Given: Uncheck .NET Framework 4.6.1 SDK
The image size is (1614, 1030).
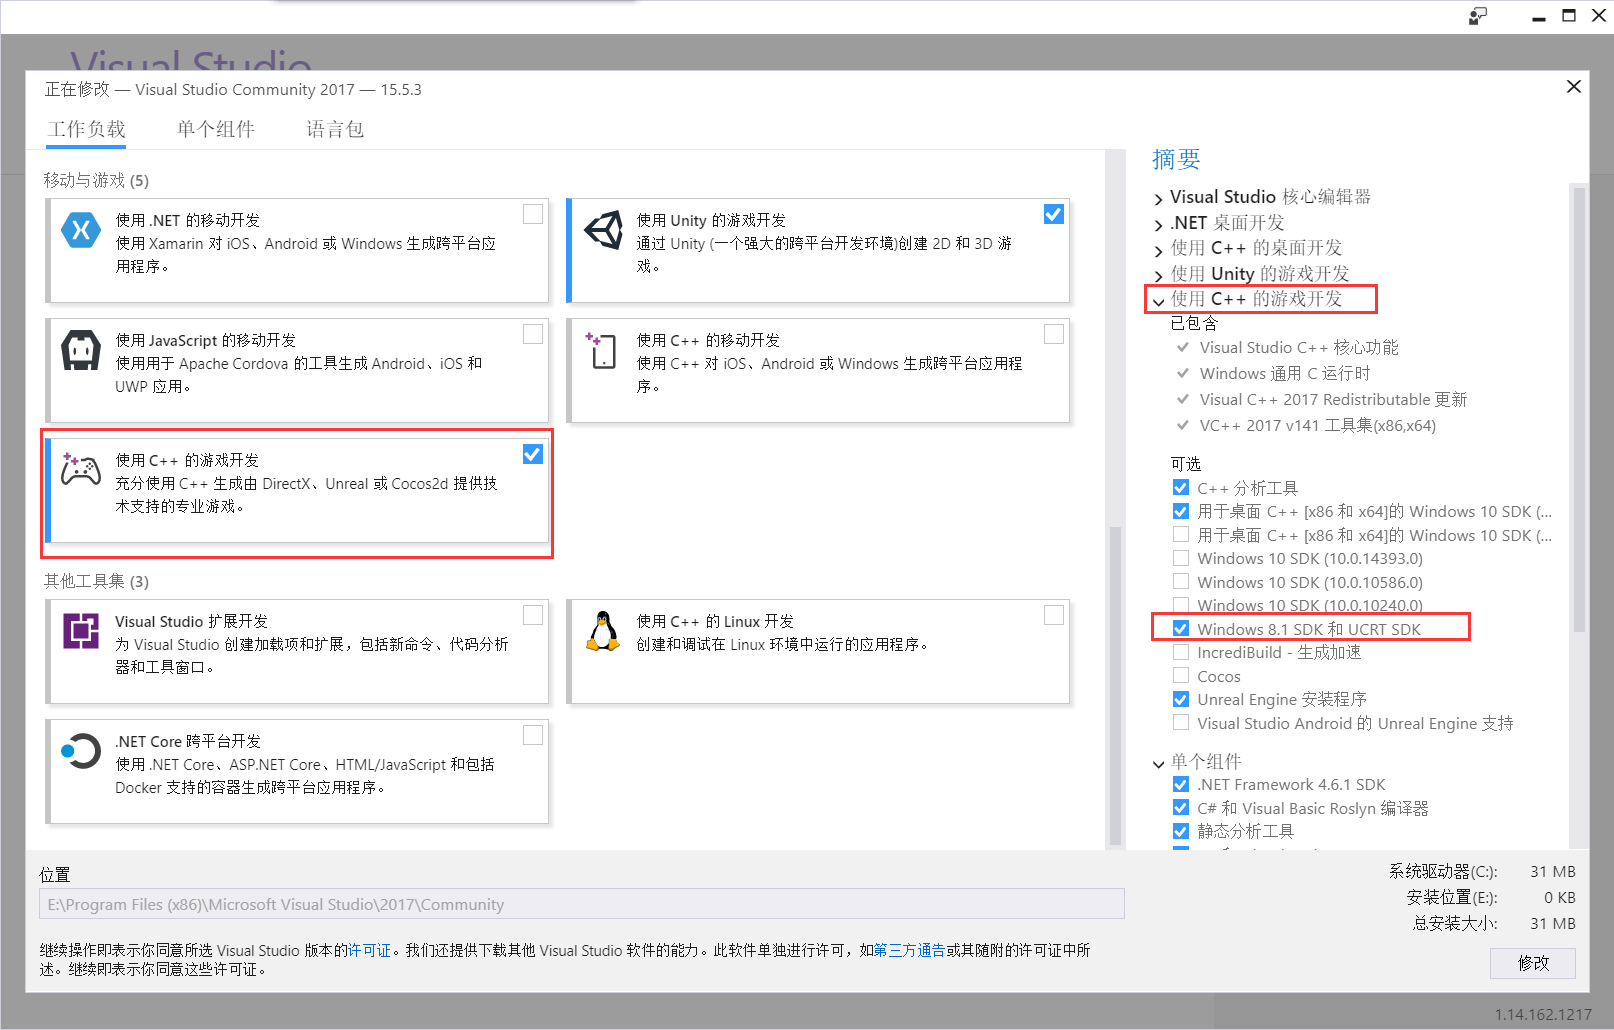Looking at the screenshot, I should (x=1181, y=784).
